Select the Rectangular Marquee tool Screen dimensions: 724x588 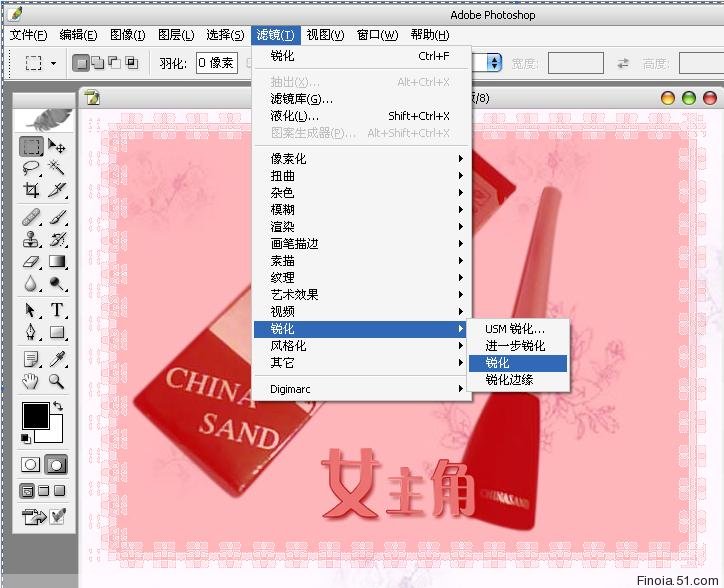(x=31, y=146)
